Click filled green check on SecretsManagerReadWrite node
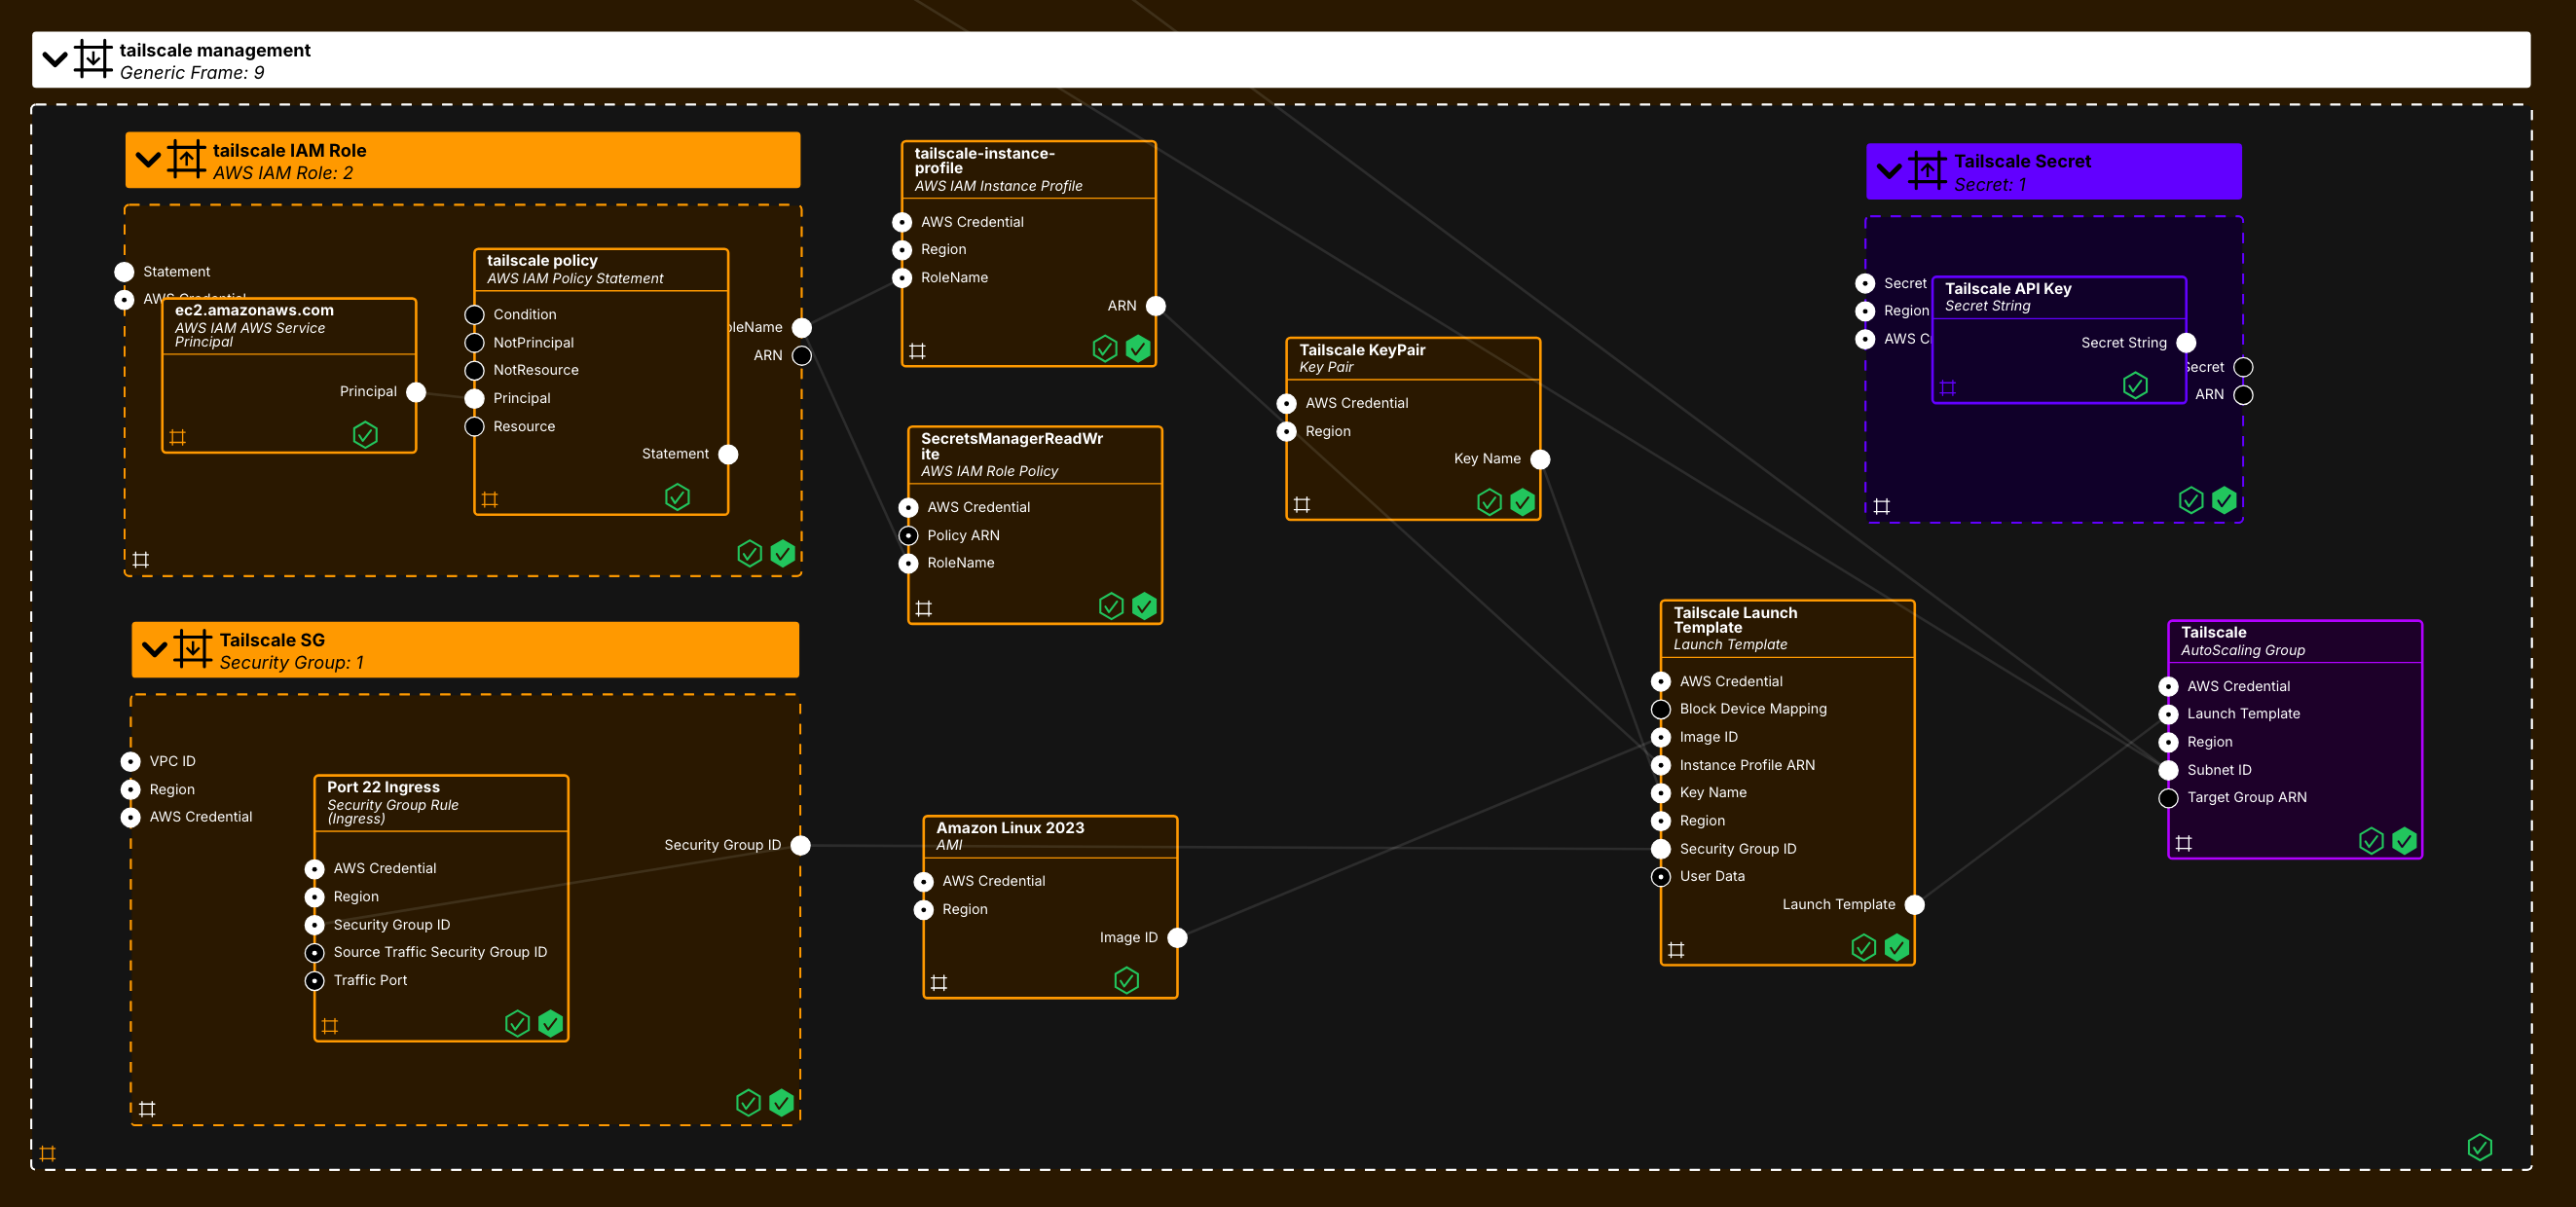 [1145, 606]
